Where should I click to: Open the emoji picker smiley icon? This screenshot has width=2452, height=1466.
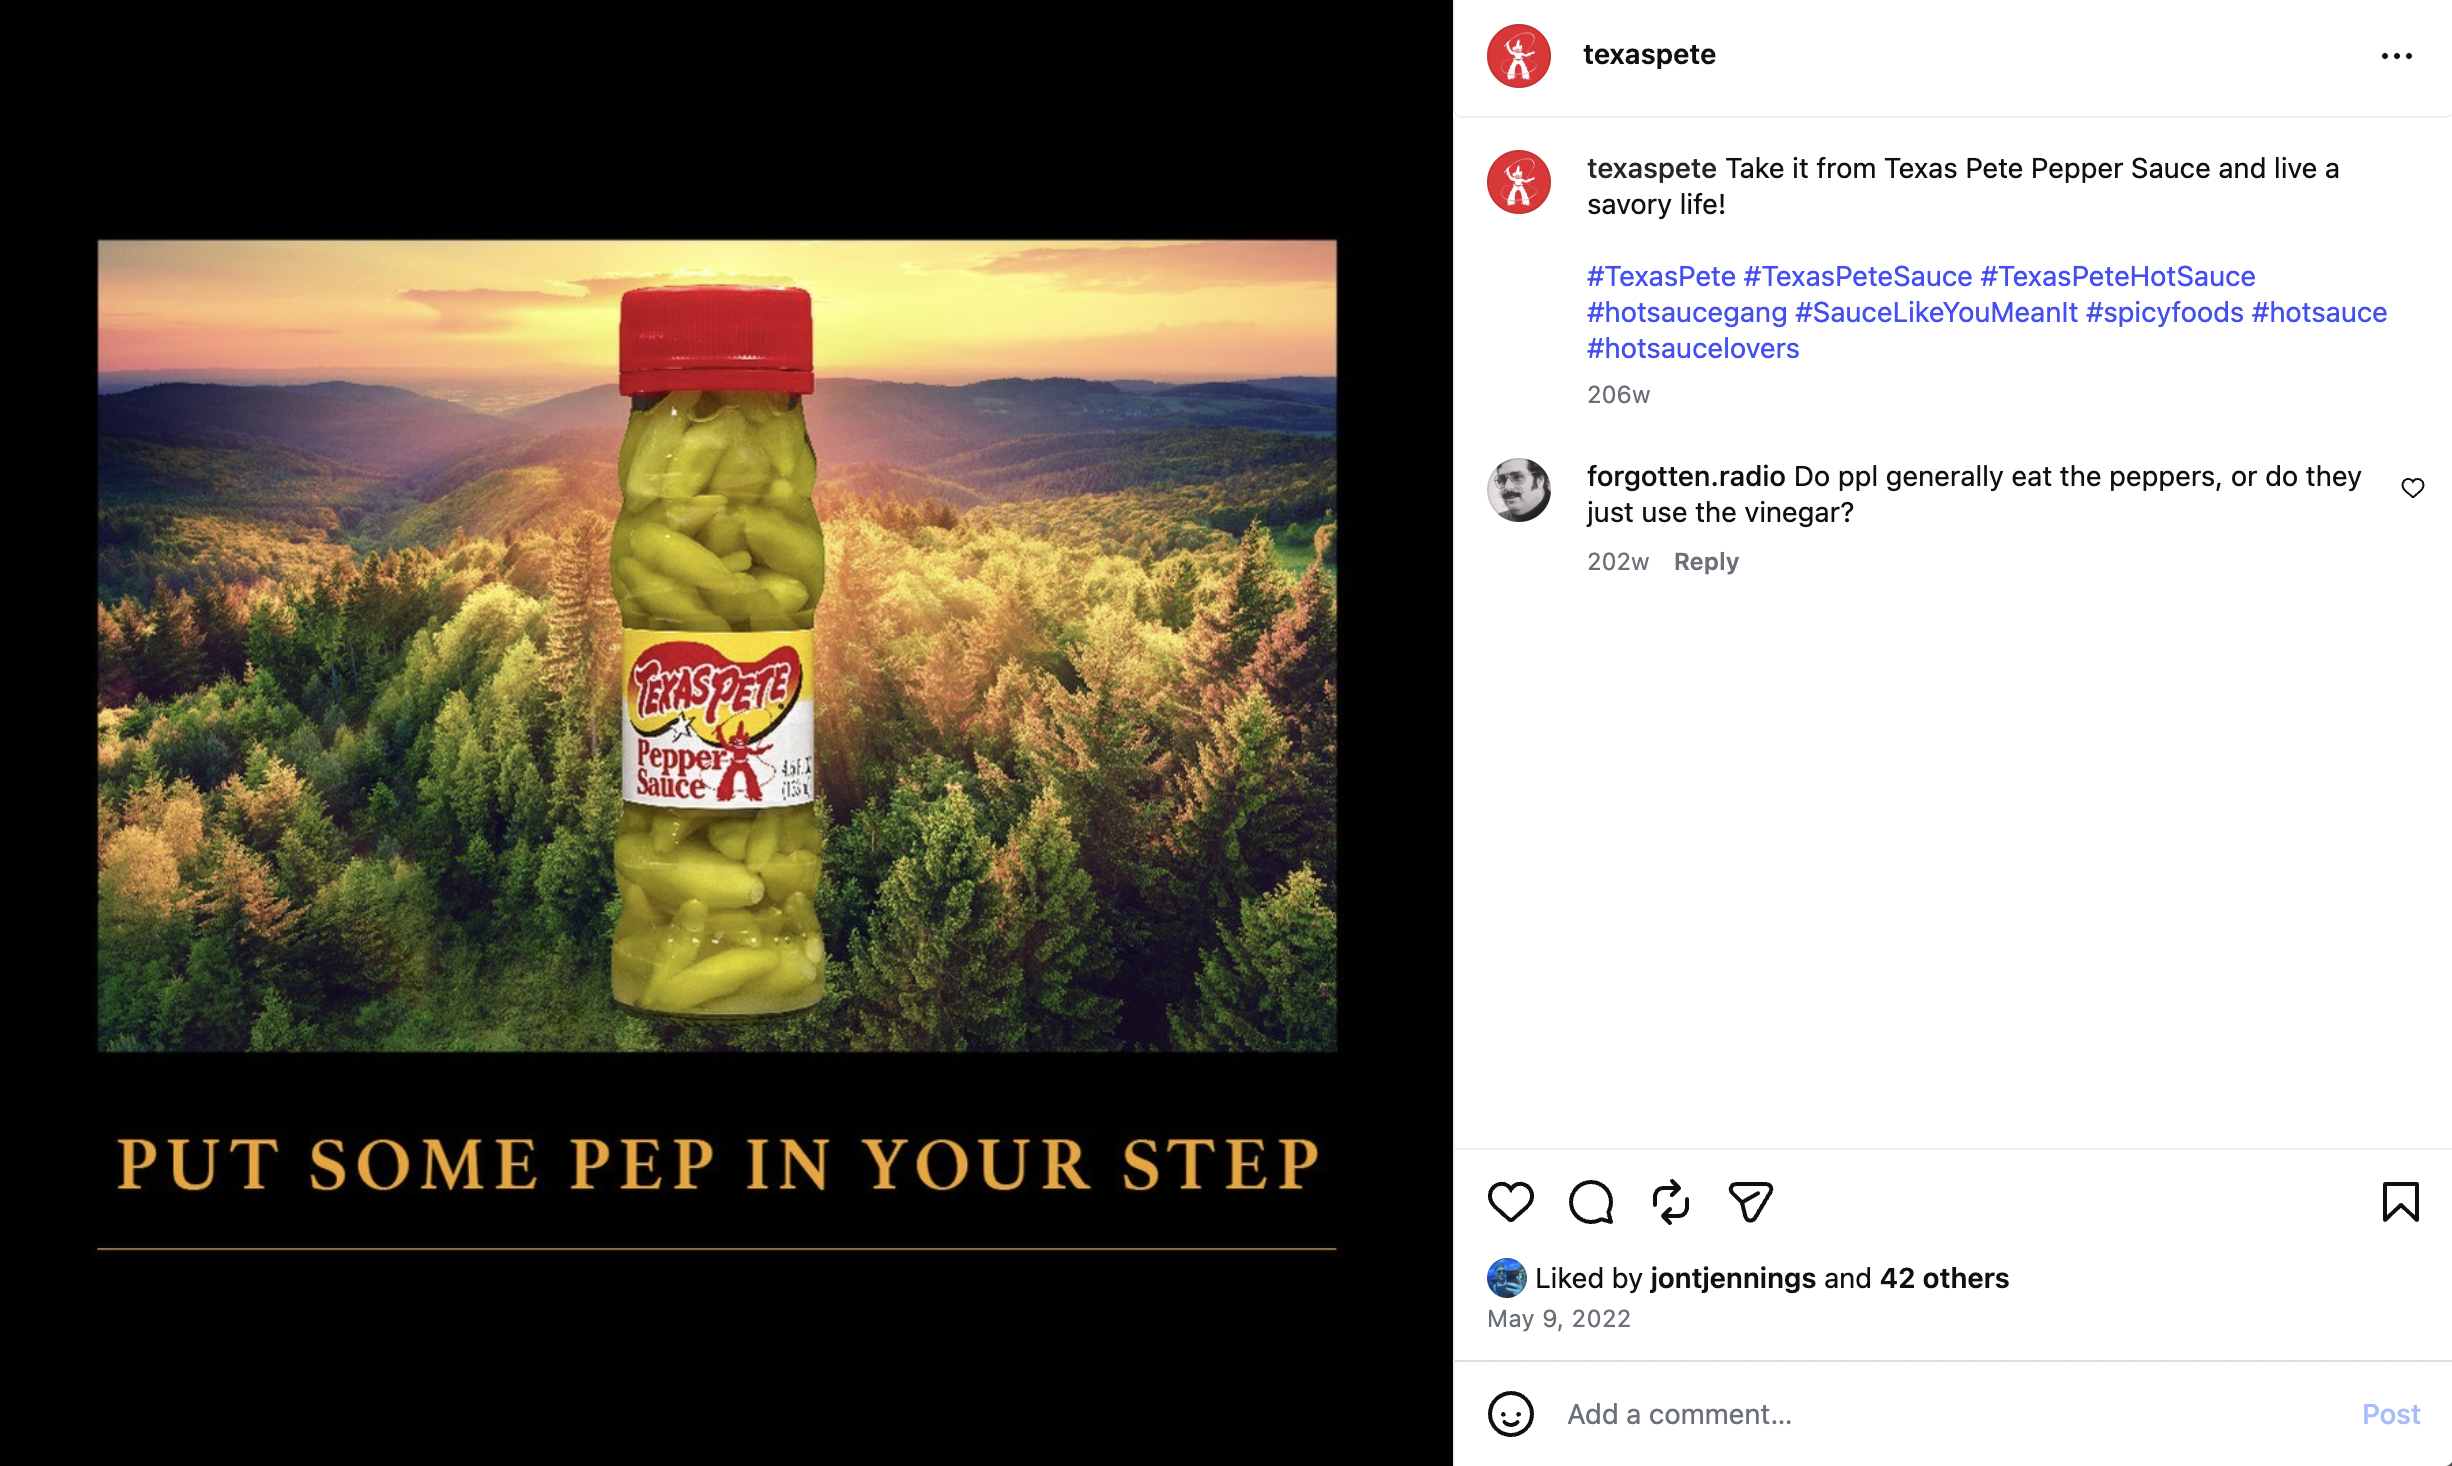pos(1510,1414)
